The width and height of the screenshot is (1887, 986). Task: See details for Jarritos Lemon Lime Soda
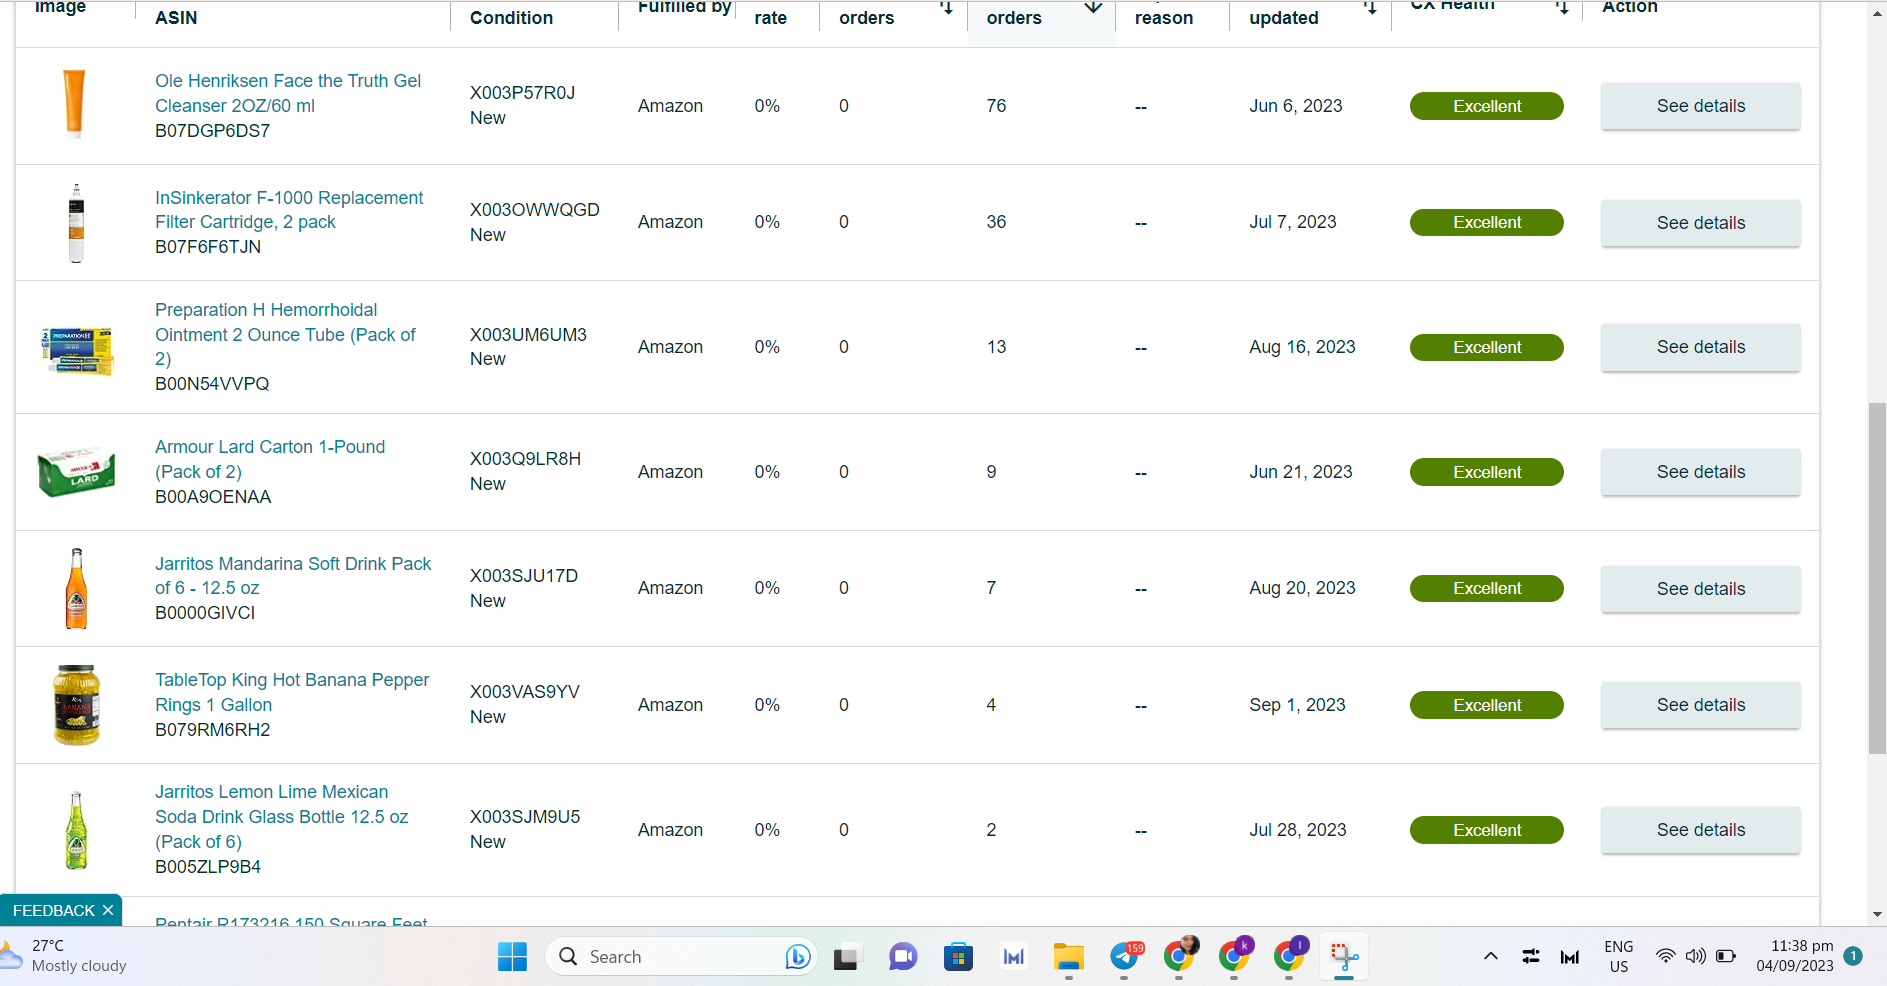pyautogui.click(x=1700, y=830)
